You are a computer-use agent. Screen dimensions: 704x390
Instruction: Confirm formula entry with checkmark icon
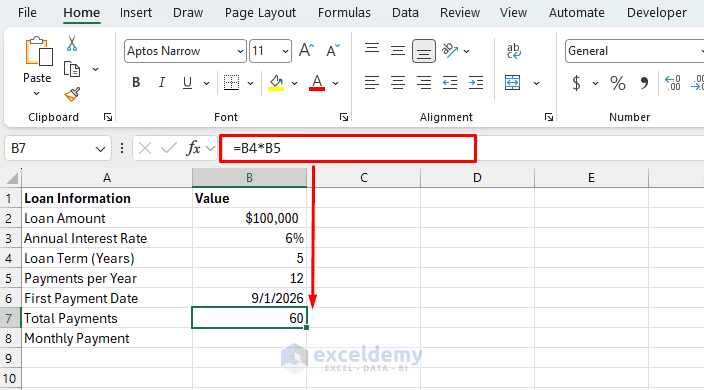point(169,148)
